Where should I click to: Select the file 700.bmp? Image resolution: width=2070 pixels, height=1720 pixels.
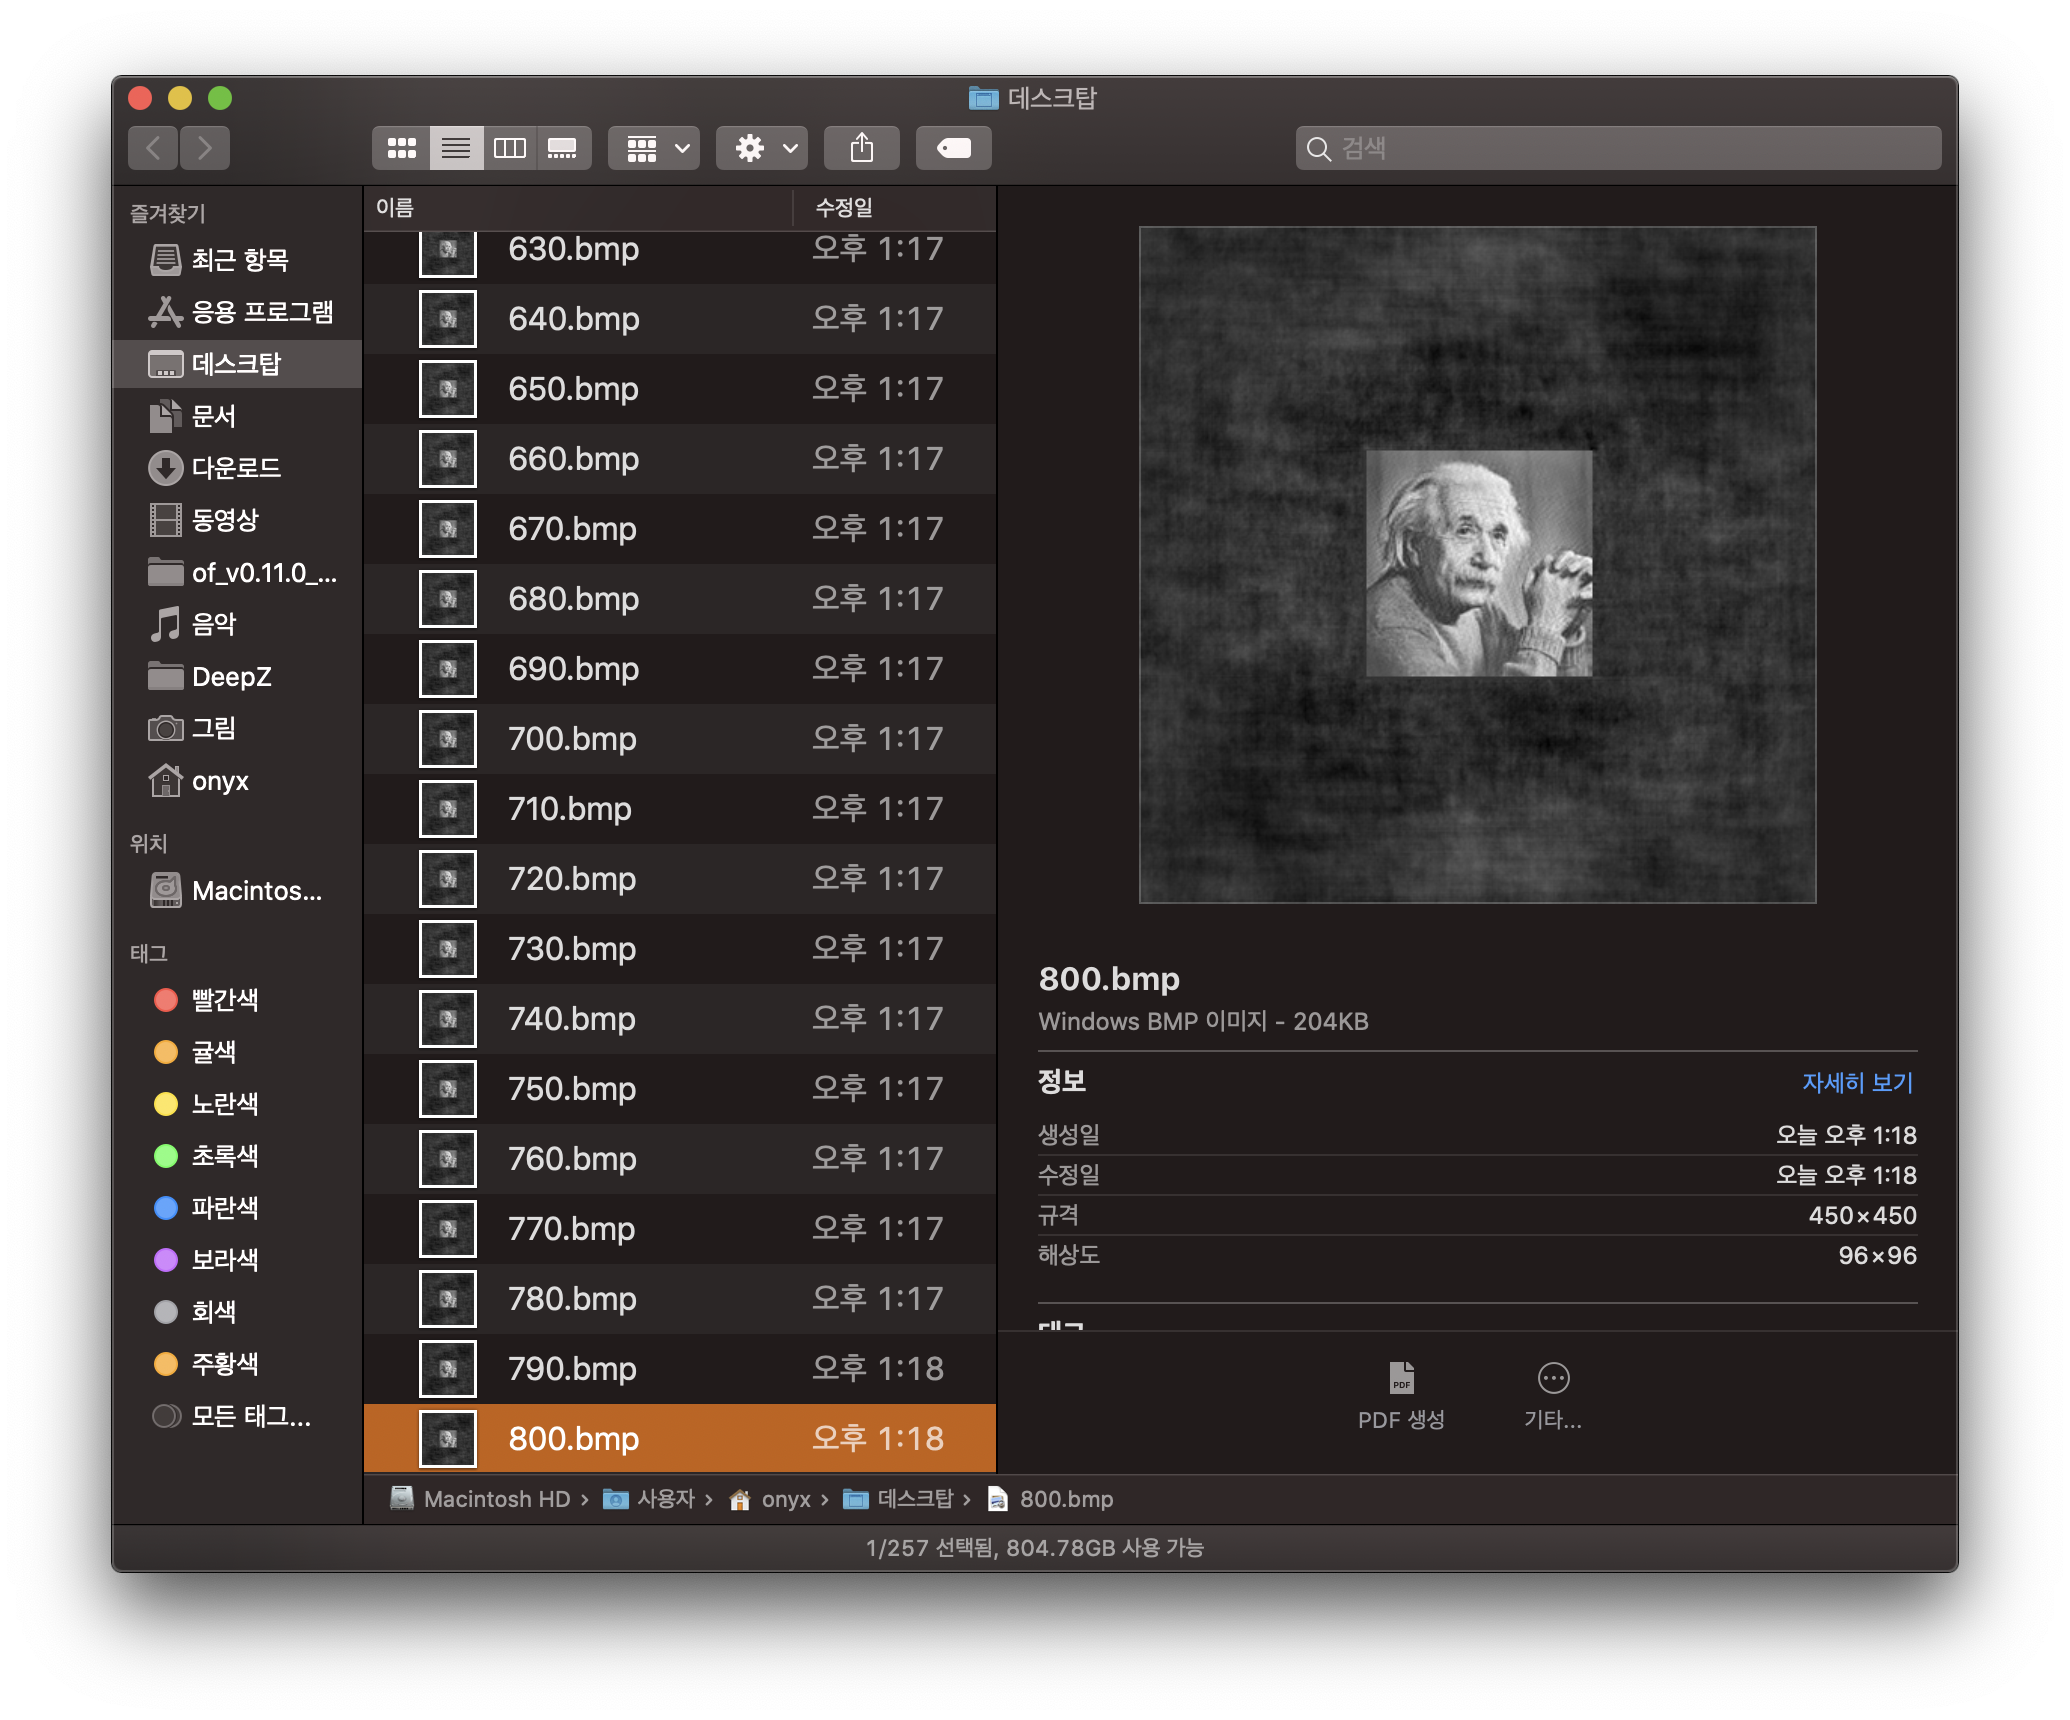tap(572, 739)
